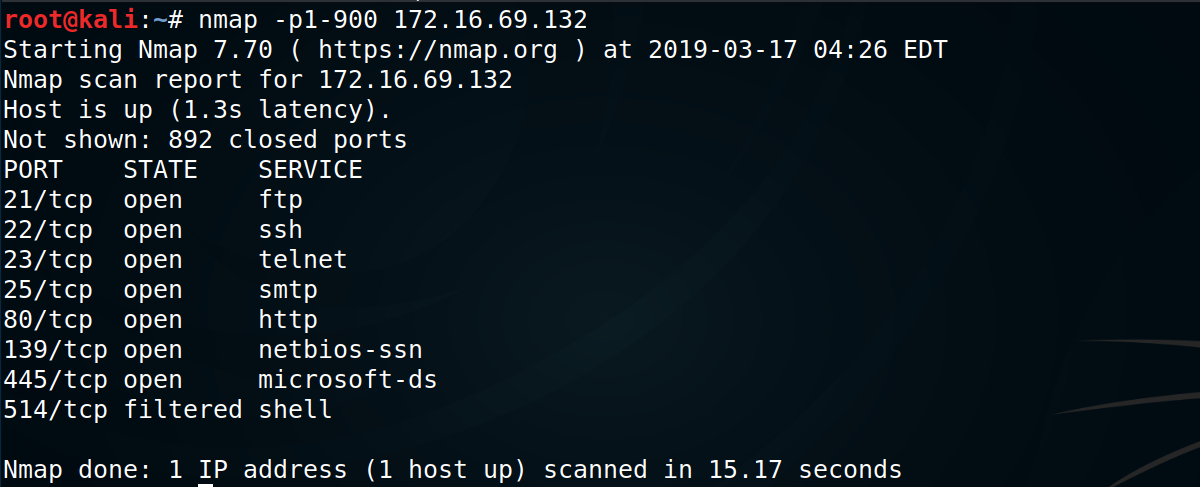Screen dimensions: 1200x487
Task: Click the SERVICE column header
Action: pos(310,169)
